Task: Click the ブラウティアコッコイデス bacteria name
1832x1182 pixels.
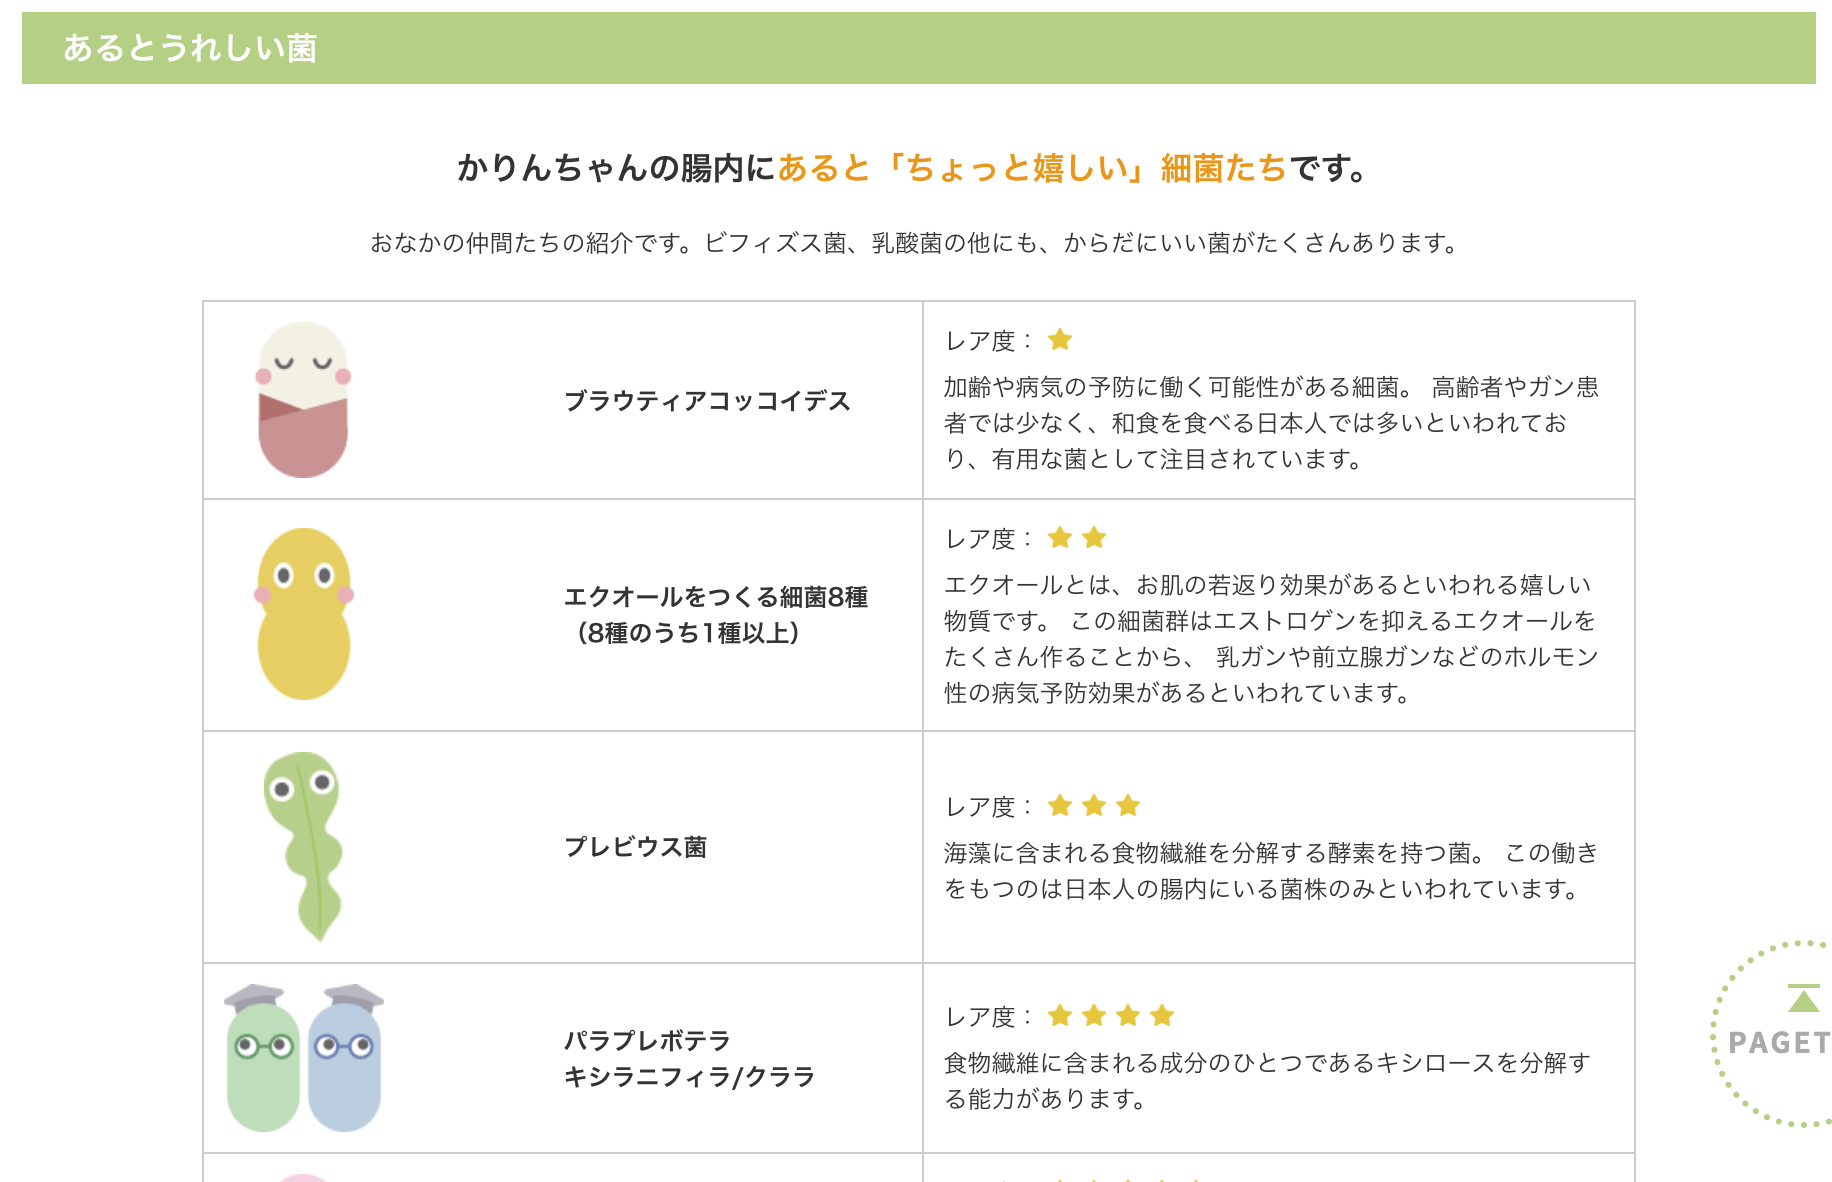Action: pos(707,401)
